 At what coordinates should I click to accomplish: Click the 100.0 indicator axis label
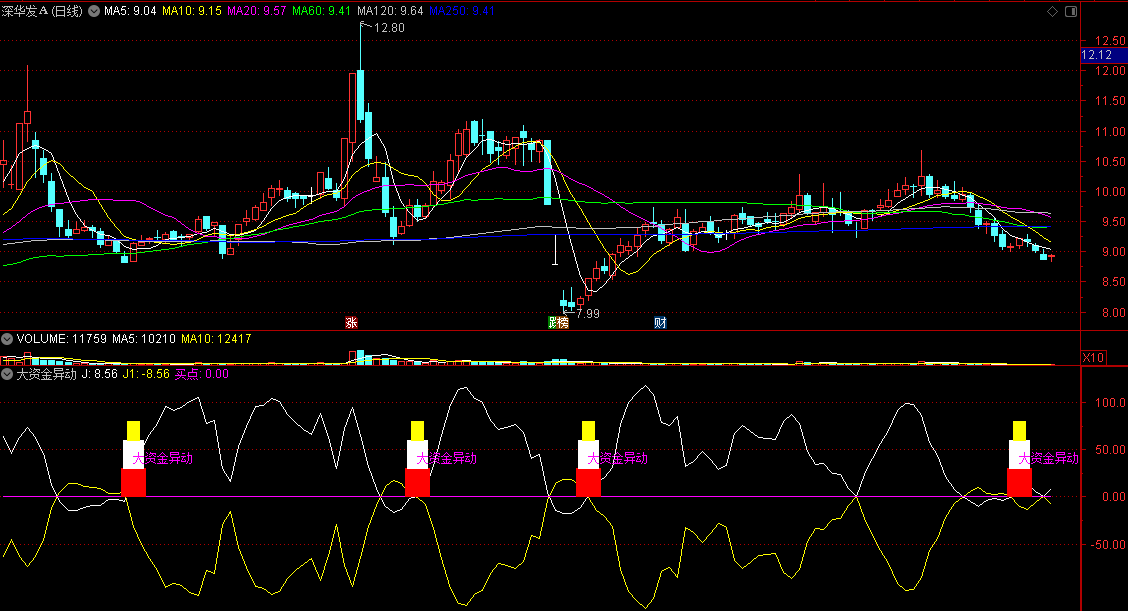tap(1111, 403)
